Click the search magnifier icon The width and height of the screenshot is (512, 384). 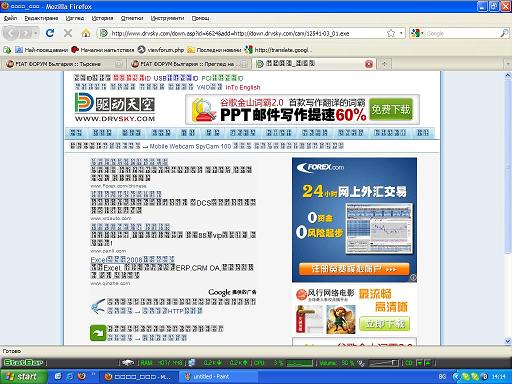[504, 33]
